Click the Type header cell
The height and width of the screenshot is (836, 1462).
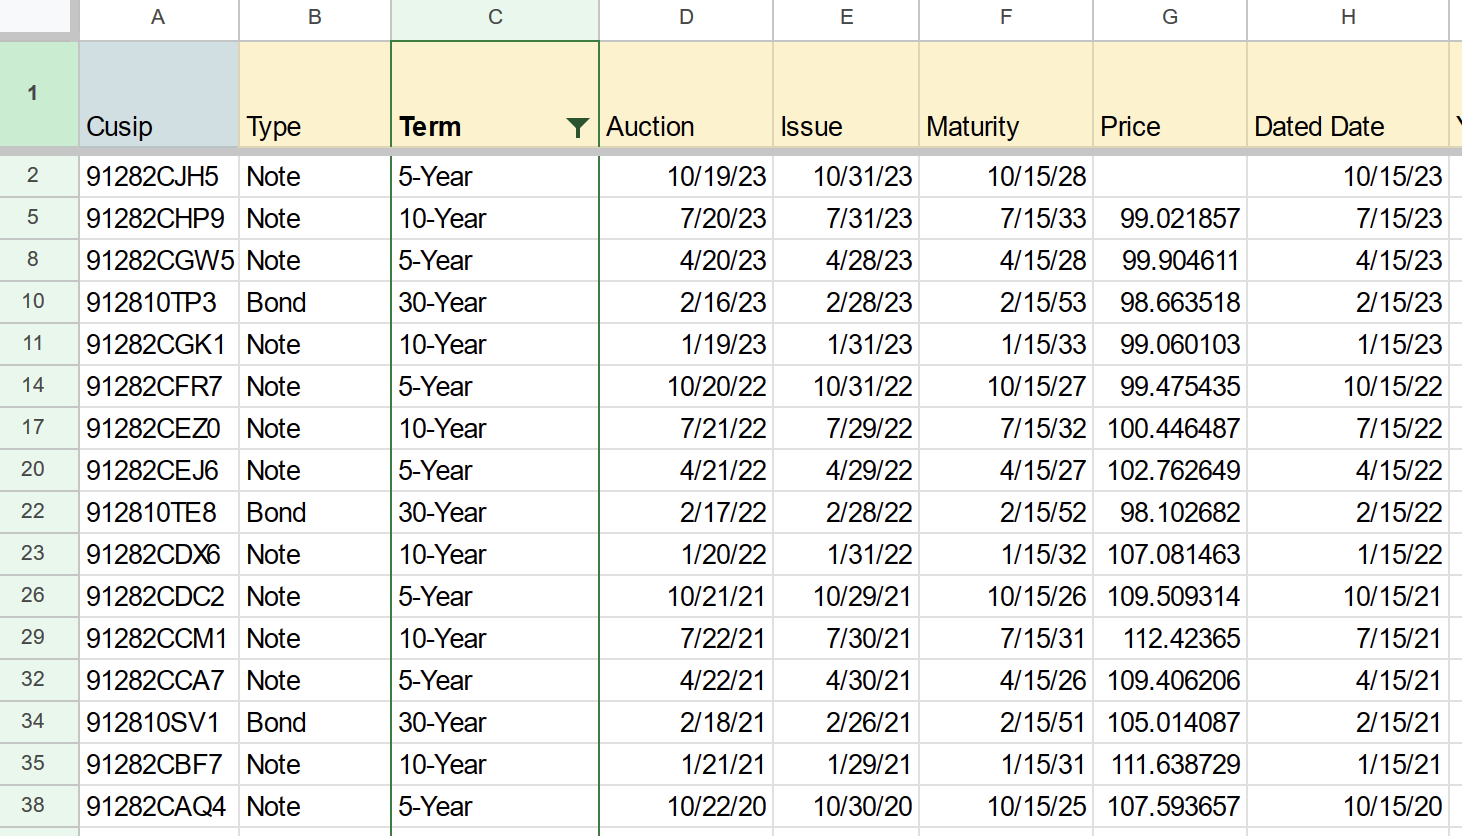(314, 94)
